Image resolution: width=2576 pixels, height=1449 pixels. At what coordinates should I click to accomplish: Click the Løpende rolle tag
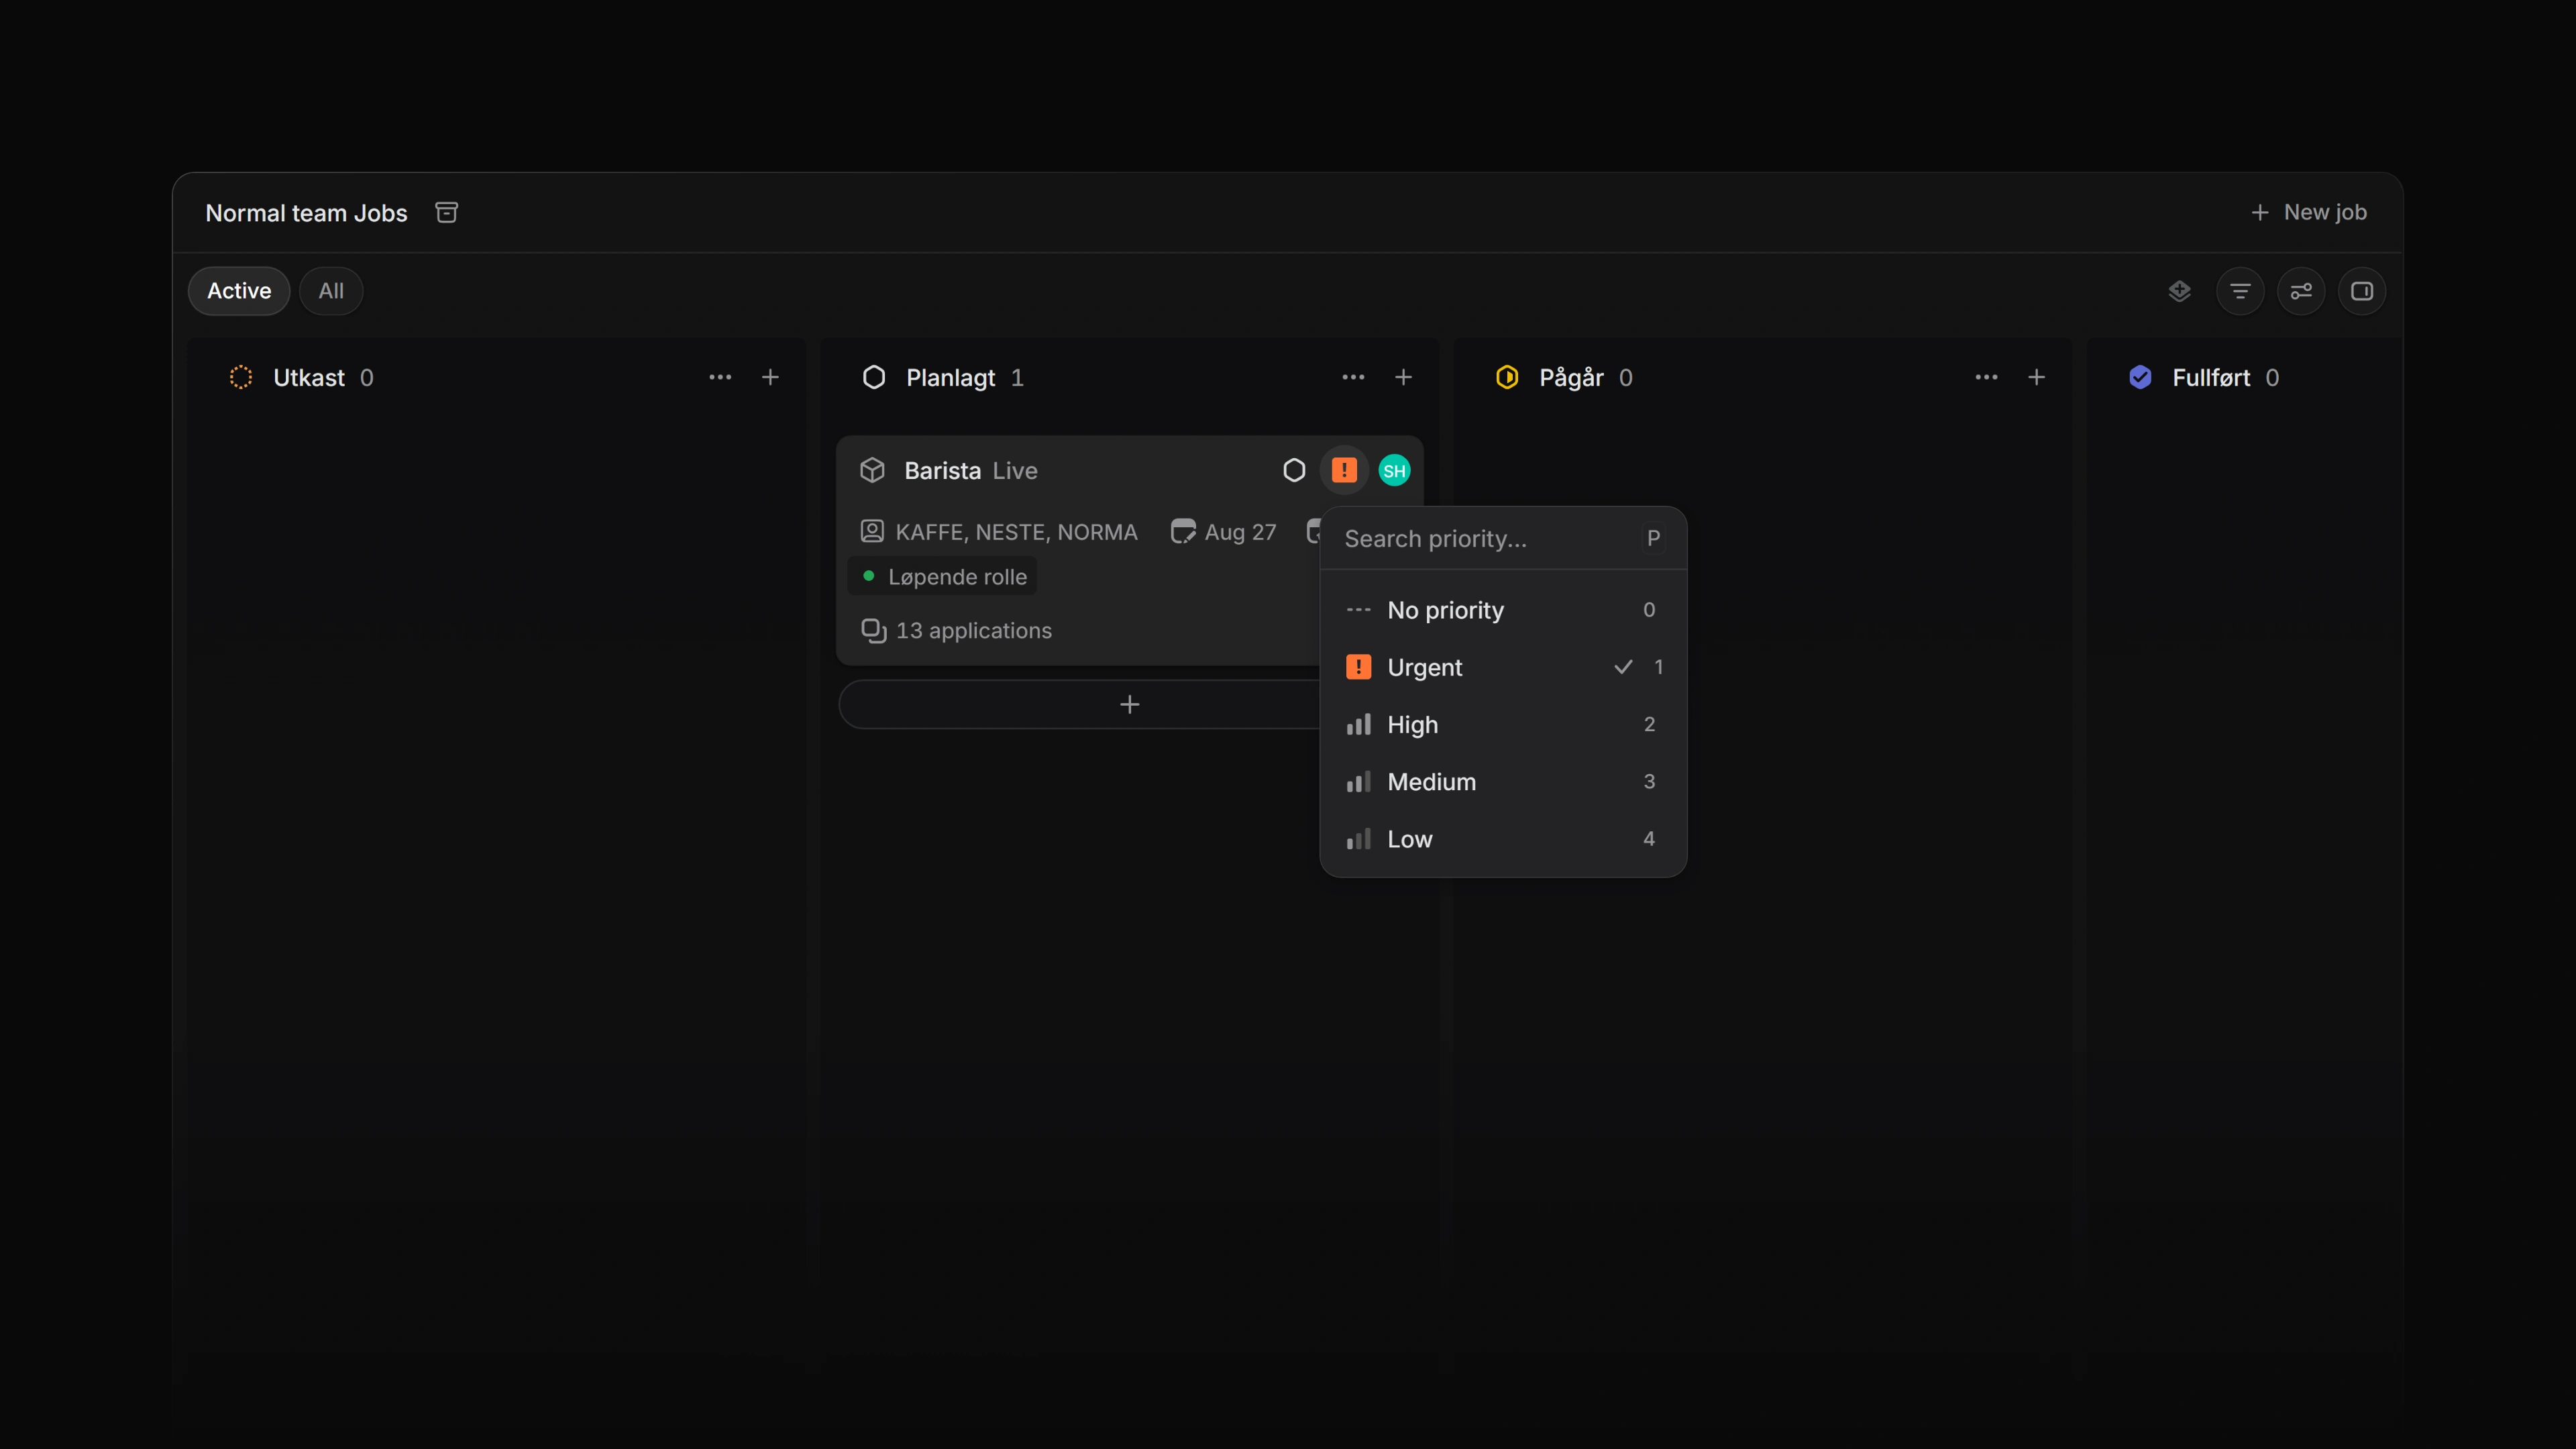[942, 577]
